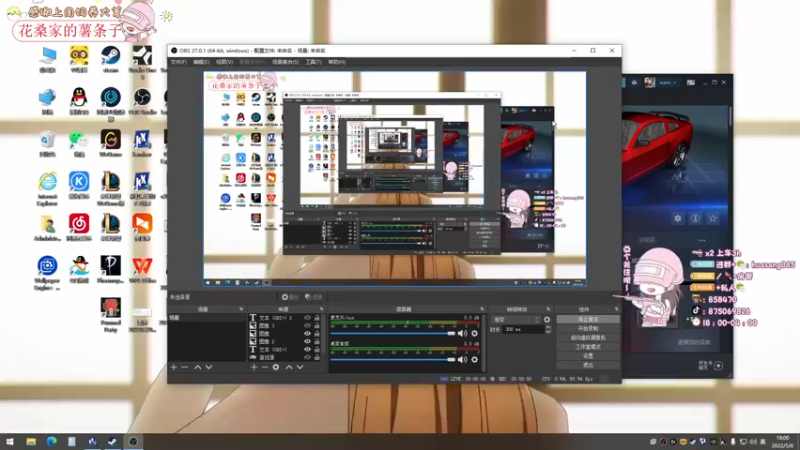Open settings gear for 麦克风/Aux audio

[x=474, y=334]
